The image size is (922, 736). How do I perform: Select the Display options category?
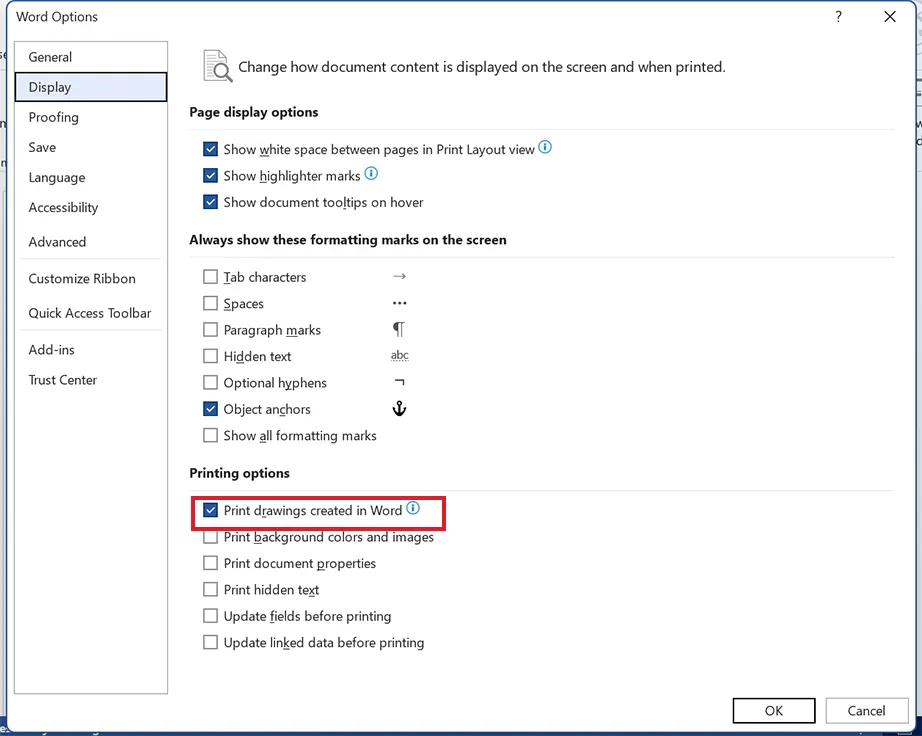pos(91,87)
